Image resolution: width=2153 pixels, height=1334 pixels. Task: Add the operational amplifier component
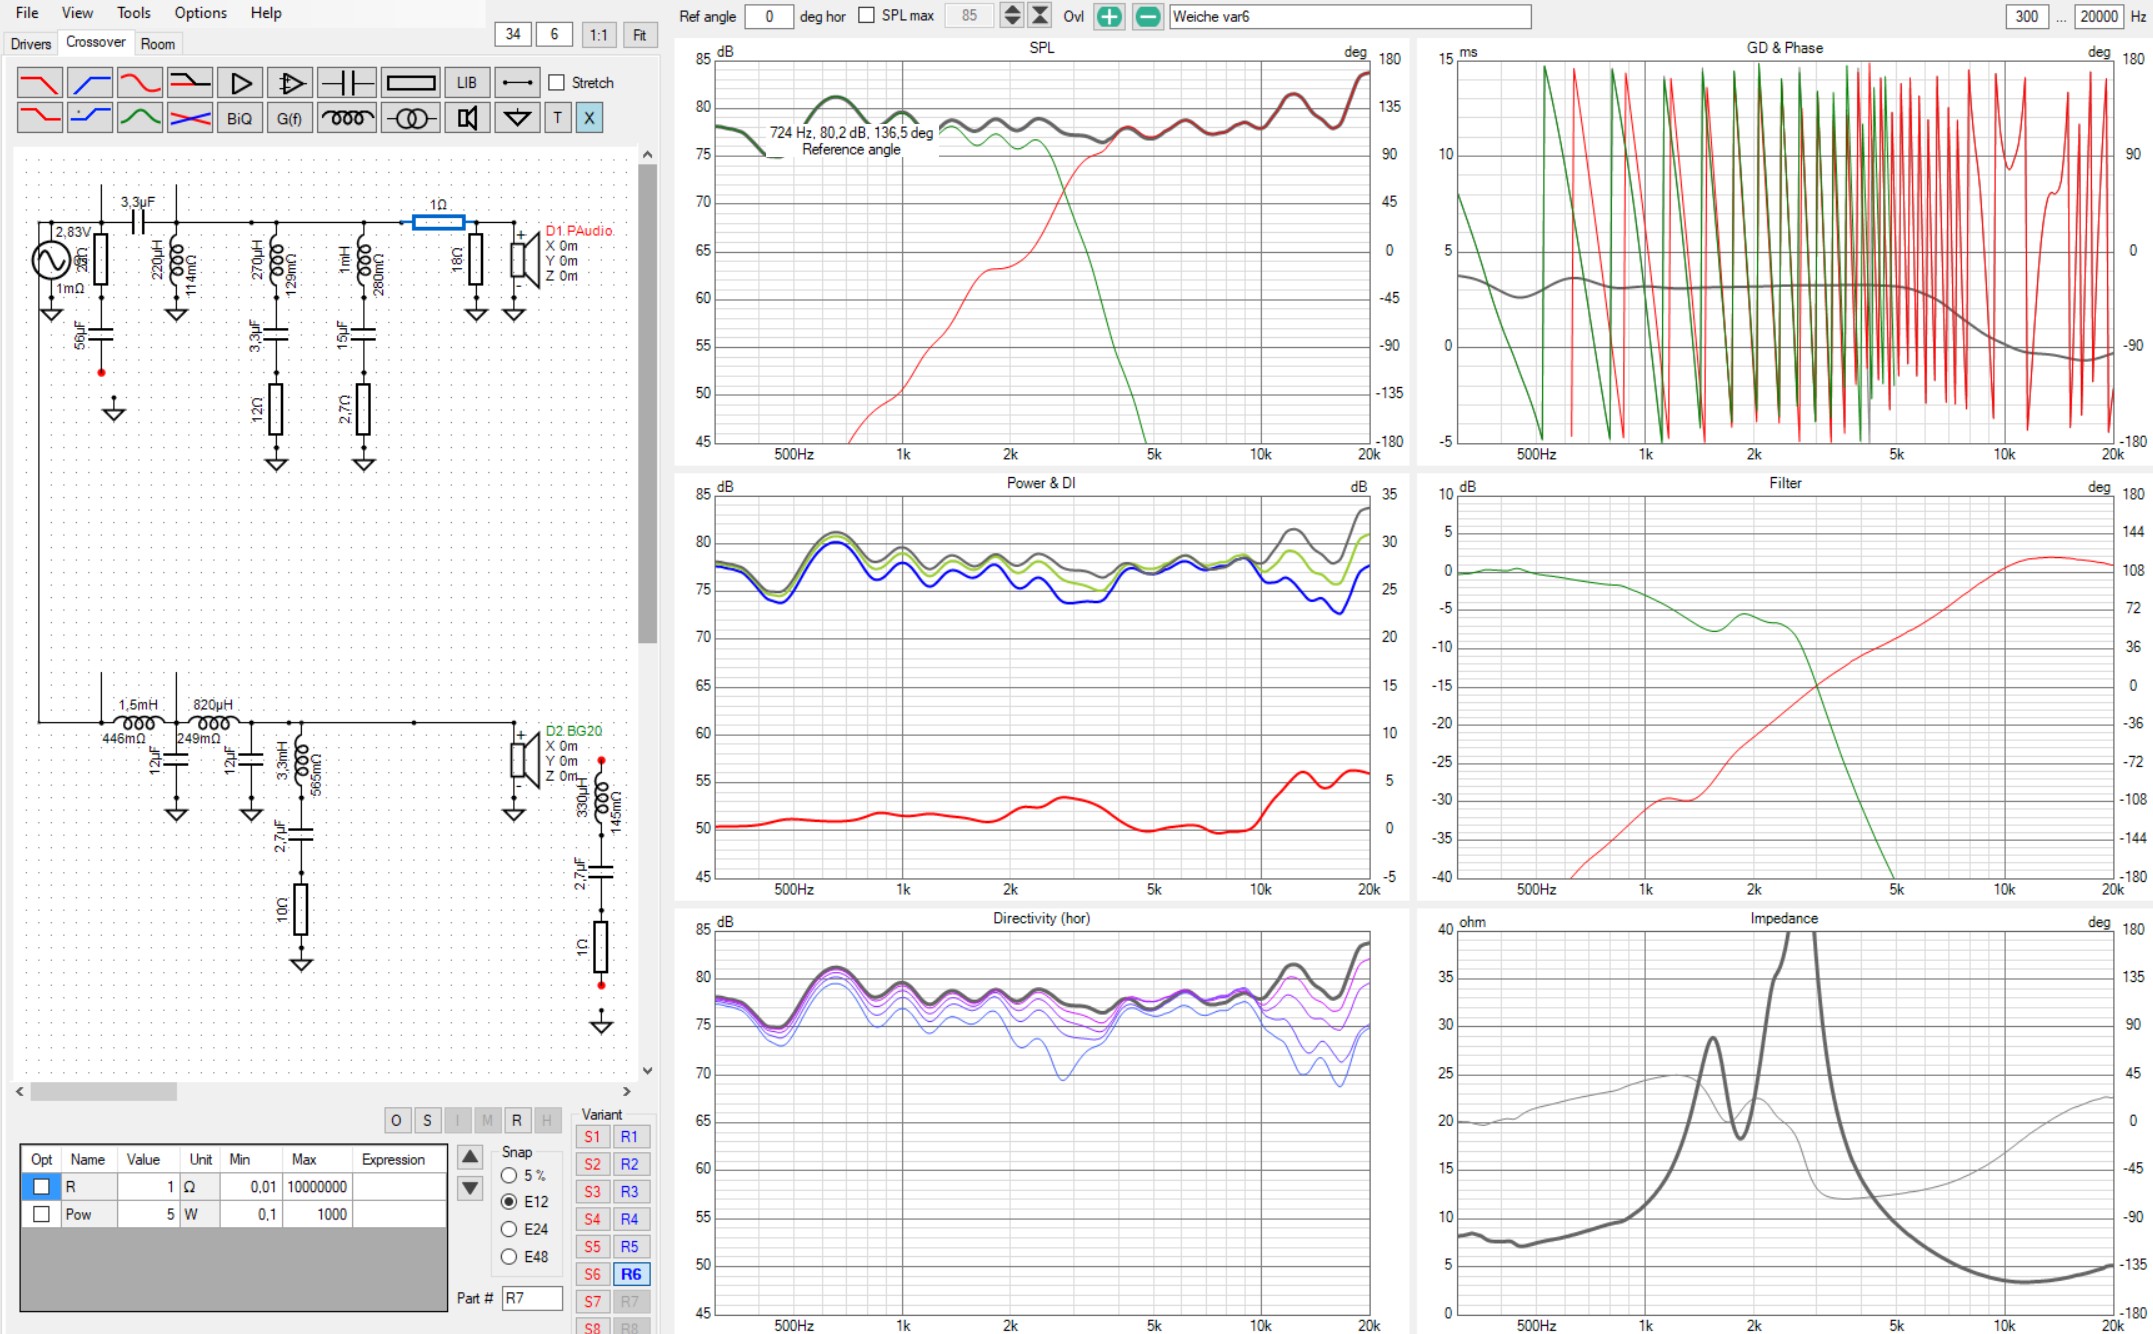tap(290, 83)
